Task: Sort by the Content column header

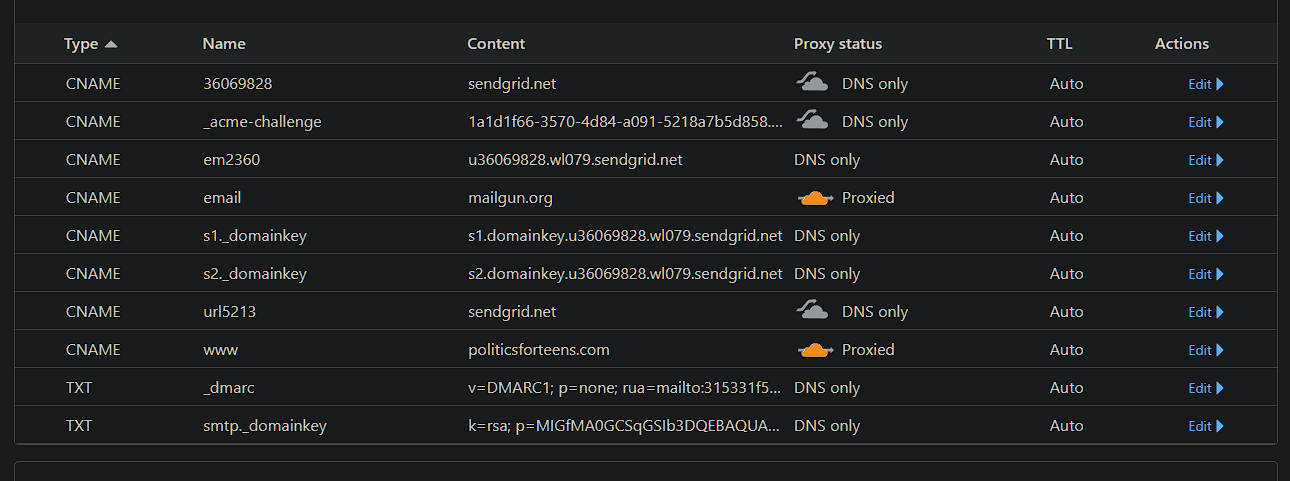Action: (496, 44)
